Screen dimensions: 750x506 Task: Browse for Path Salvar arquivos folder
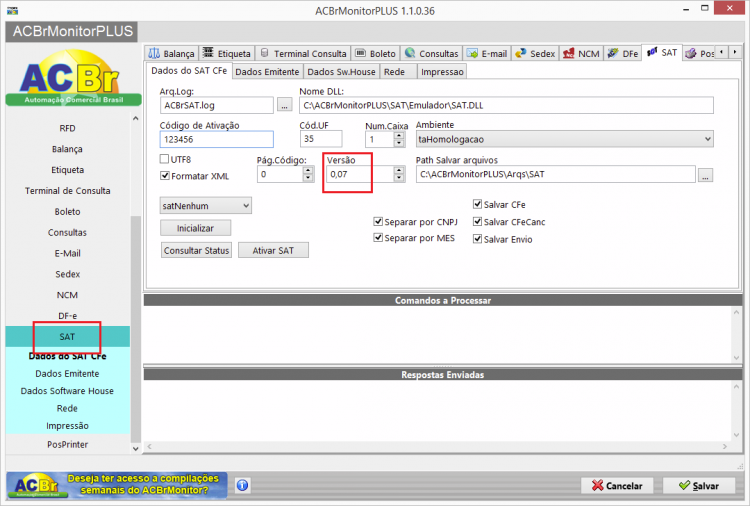[x=705, y=175]
